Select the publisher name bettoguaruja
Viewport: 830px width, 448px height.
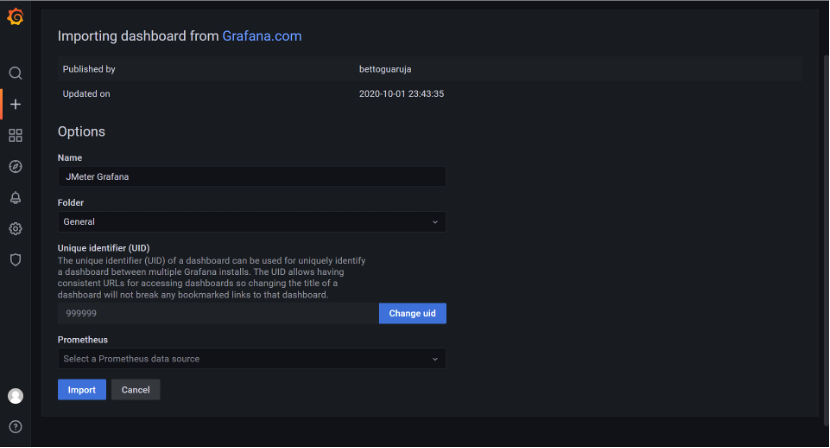coord(385,69)
